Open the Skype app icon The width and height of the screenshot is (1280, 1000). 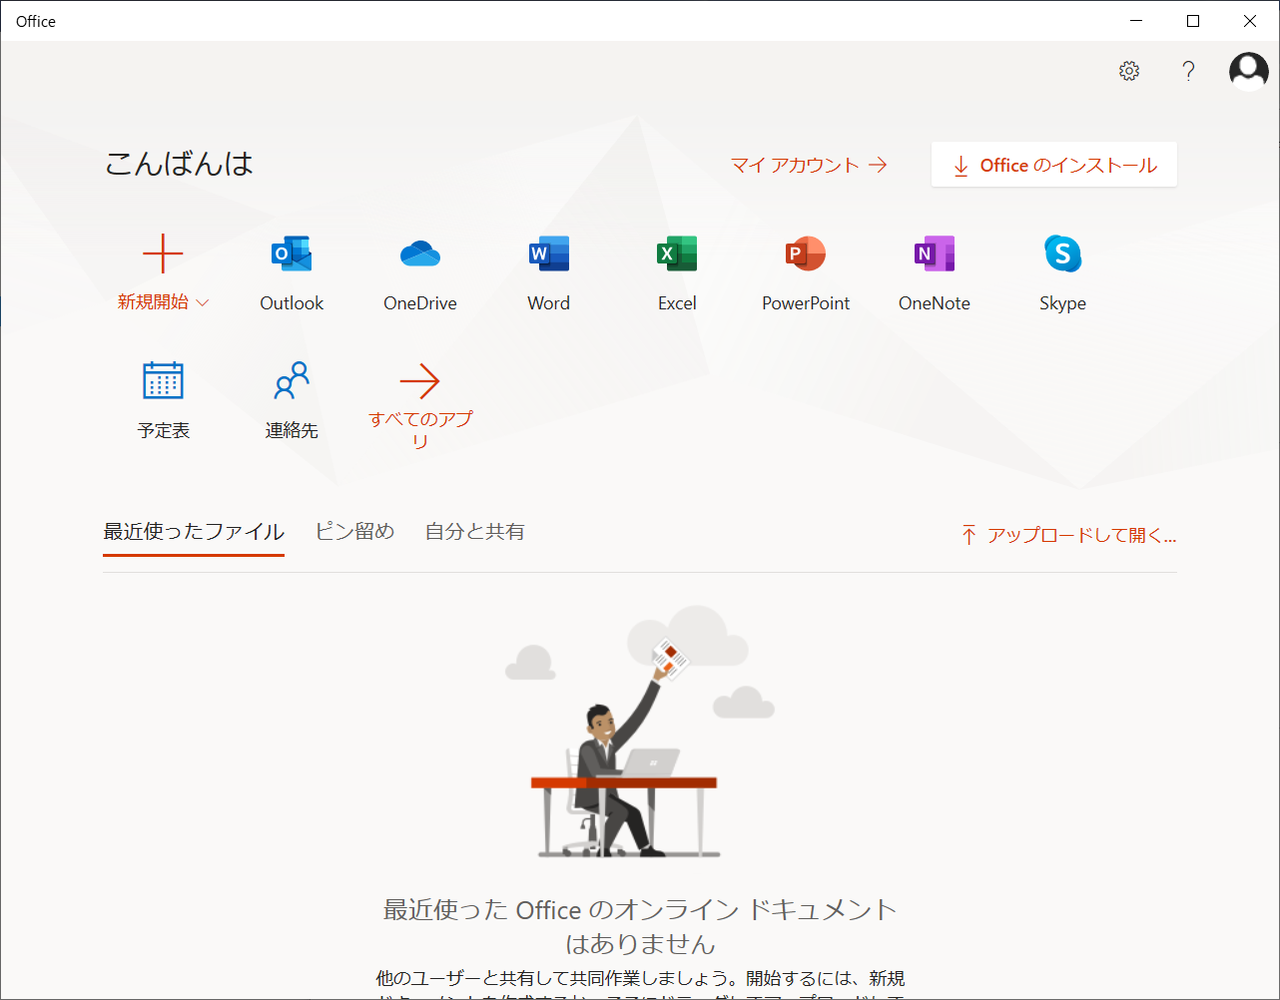click(1063, 254)
